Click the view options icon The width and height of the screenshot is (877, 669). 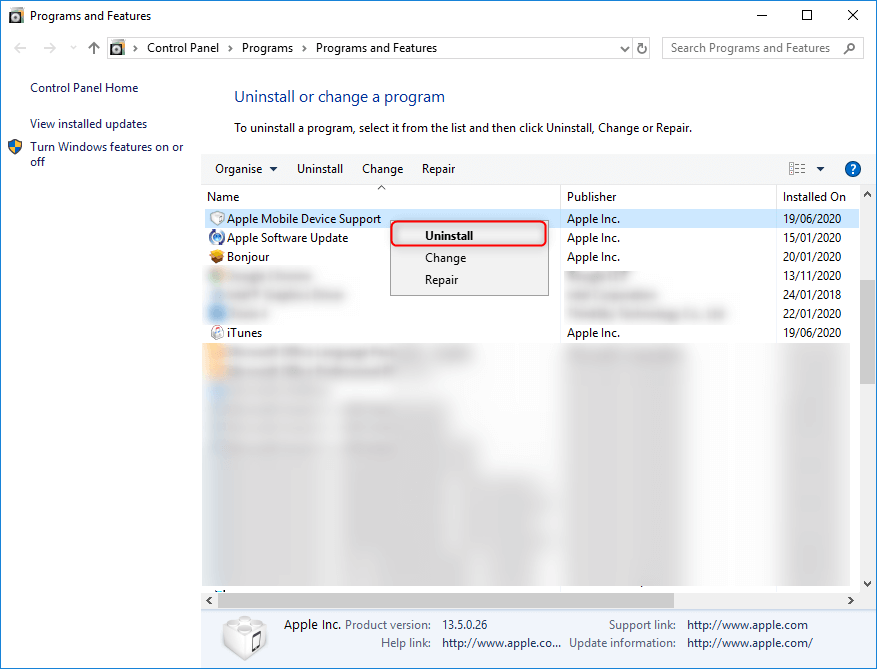(797, 169)
